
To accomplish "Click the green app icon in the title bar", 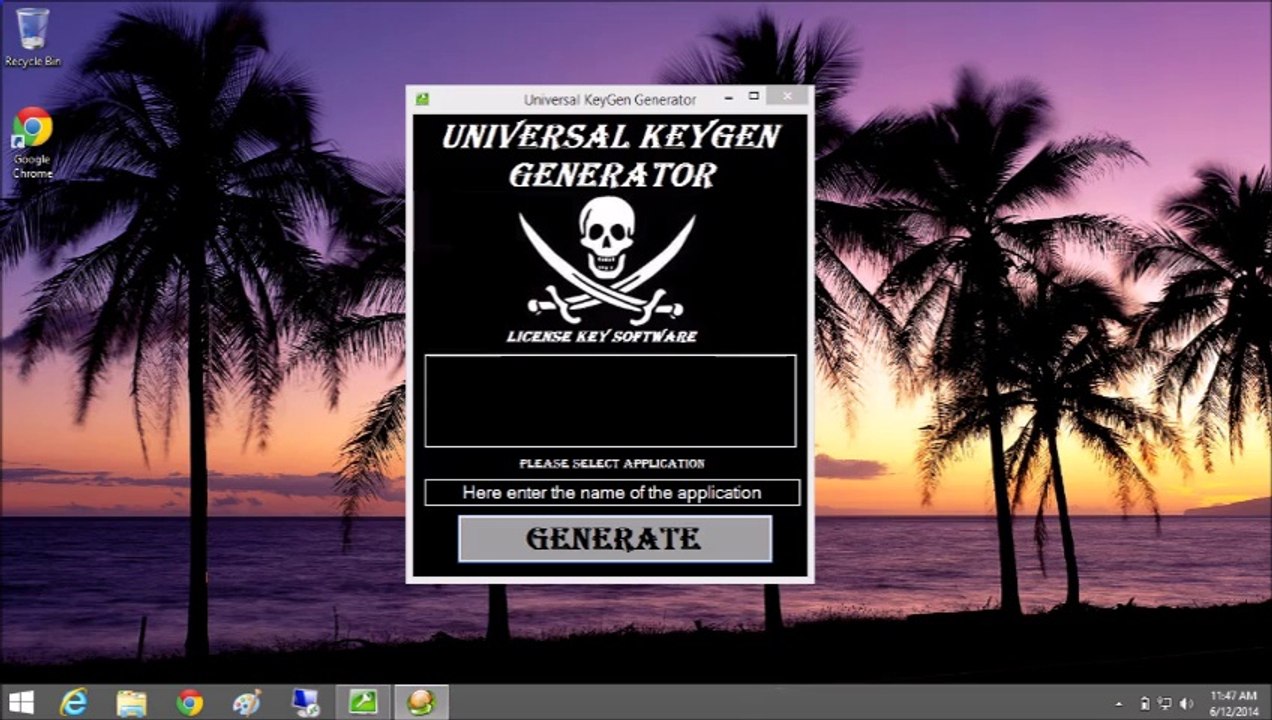I will tap(422, 99).
